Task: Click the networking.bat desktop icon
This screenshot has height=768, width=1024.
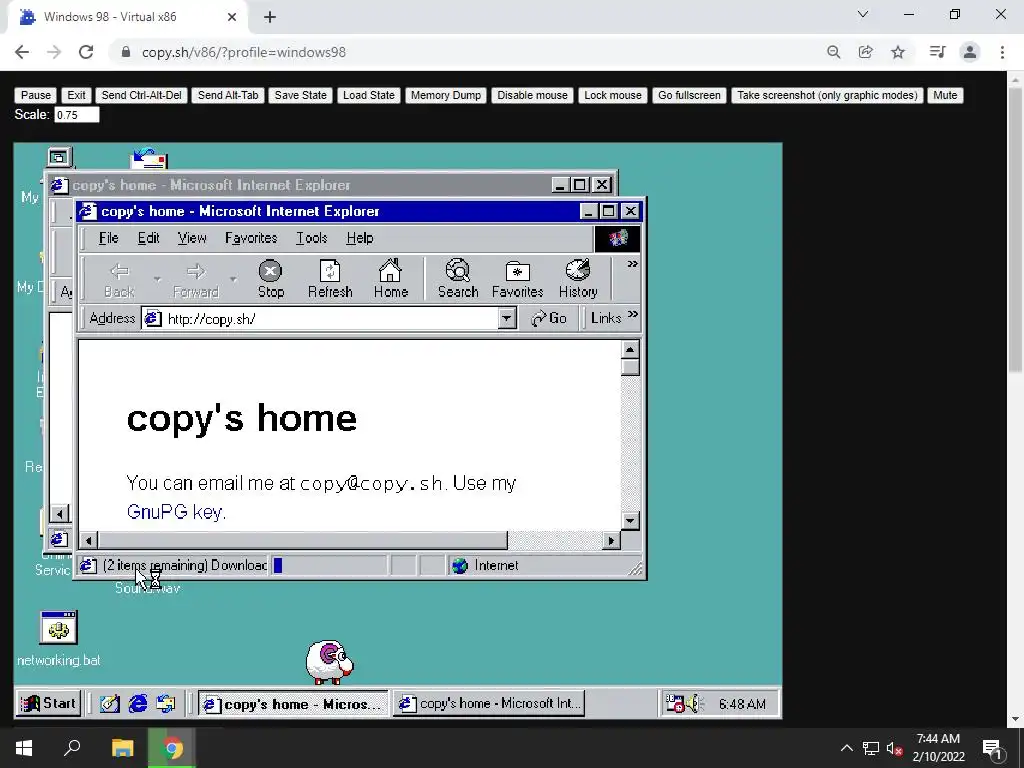Action: click(x=59, y=639)
